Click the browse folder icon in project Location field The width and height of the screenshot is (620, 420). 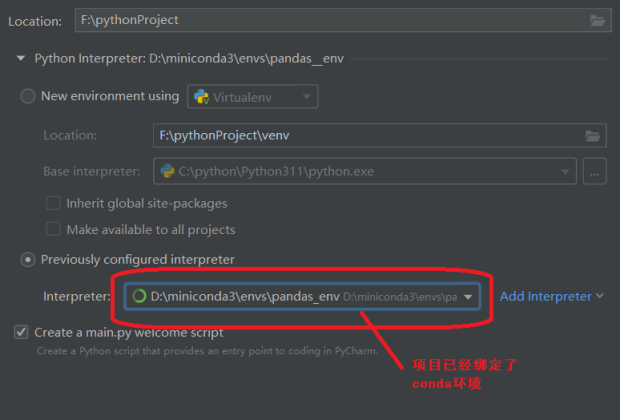(598, 20)
